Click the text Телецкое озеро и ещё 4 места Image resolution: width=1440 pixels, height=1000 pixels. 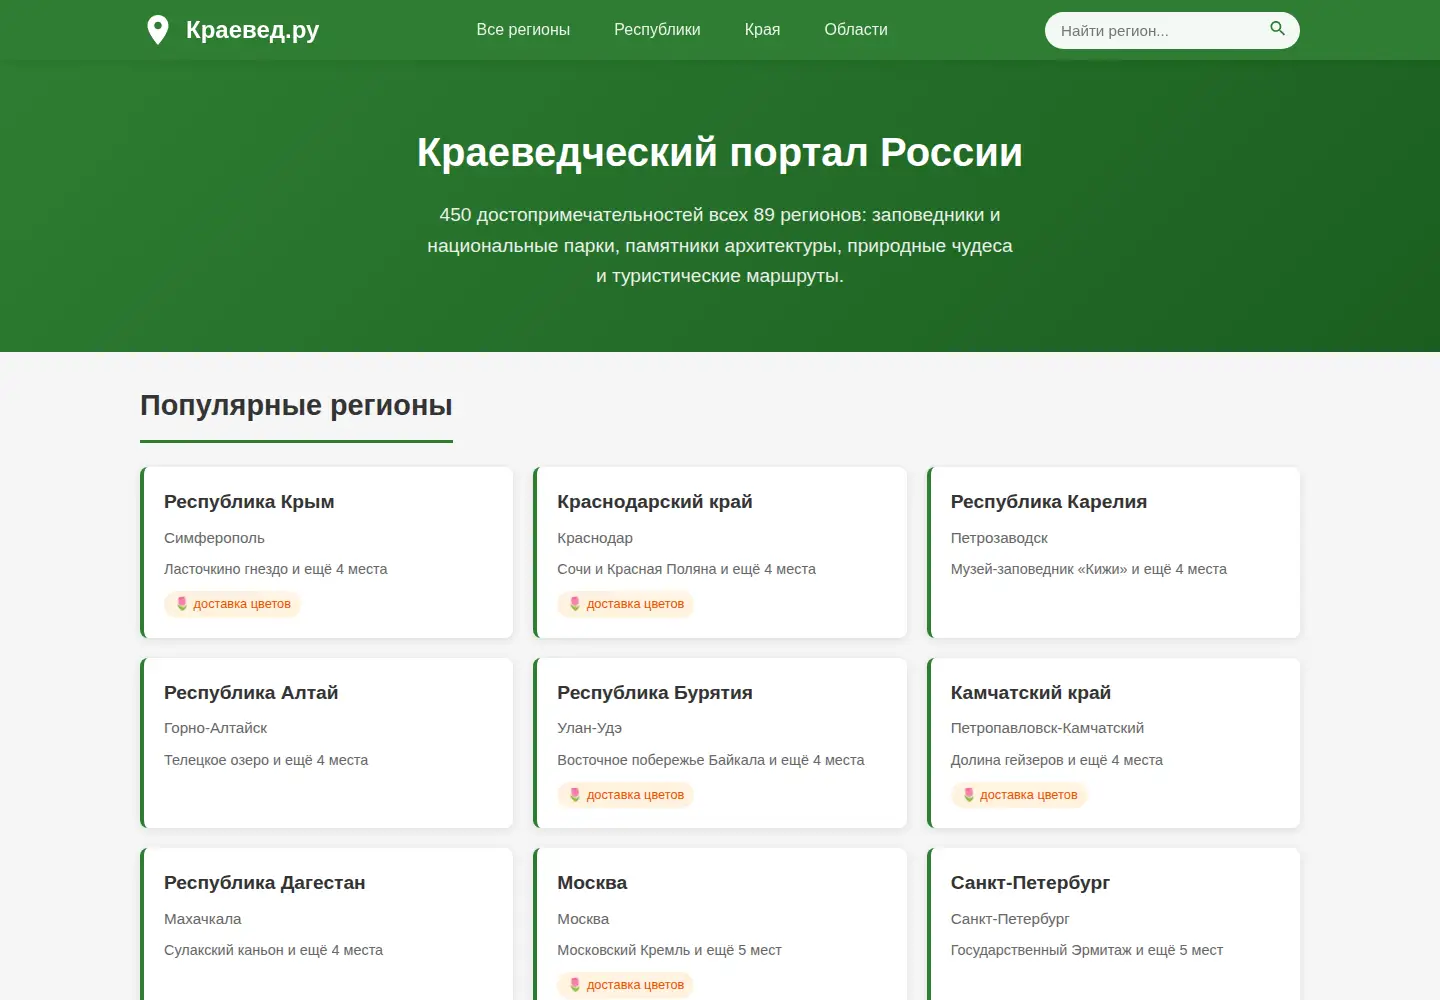(266, 760)
